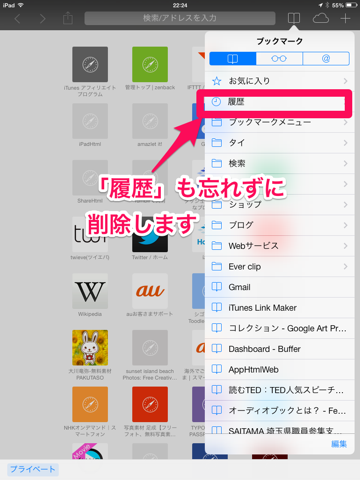This screenshot has height=480, width=360.
Task: Toggle プライベート private browsing
Action: (x=33, y=469)
